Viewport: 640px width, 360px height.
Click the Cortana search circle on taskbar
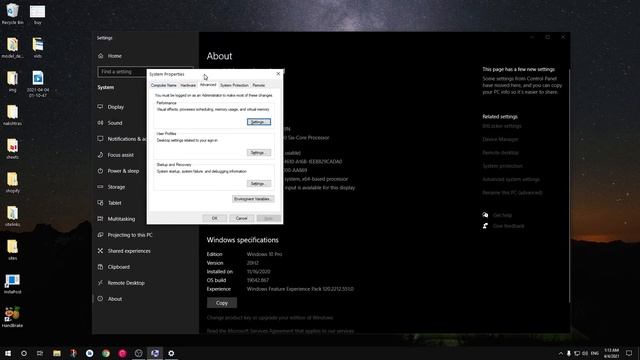24,353
